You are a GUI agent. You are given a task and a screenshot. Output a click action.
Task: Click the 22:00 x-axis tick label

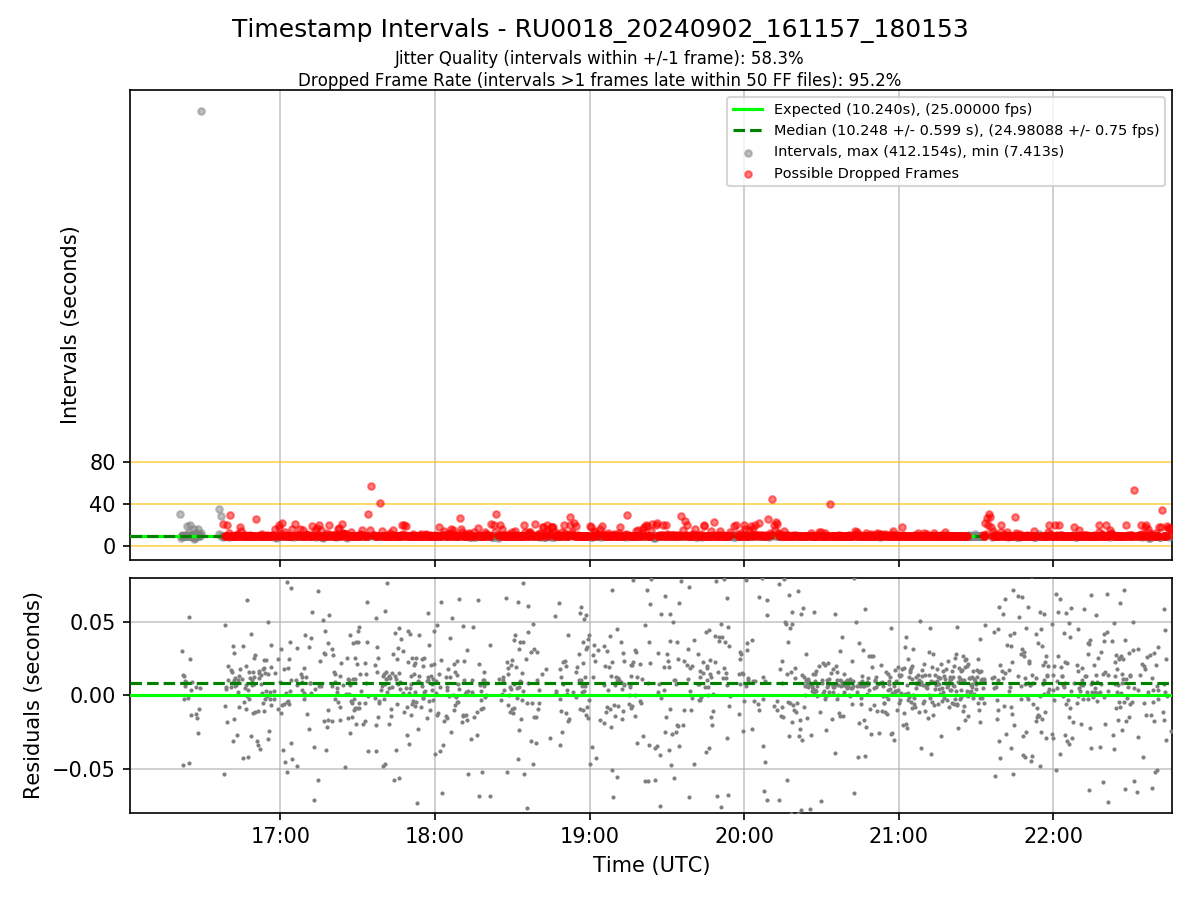pos(1053,835)
